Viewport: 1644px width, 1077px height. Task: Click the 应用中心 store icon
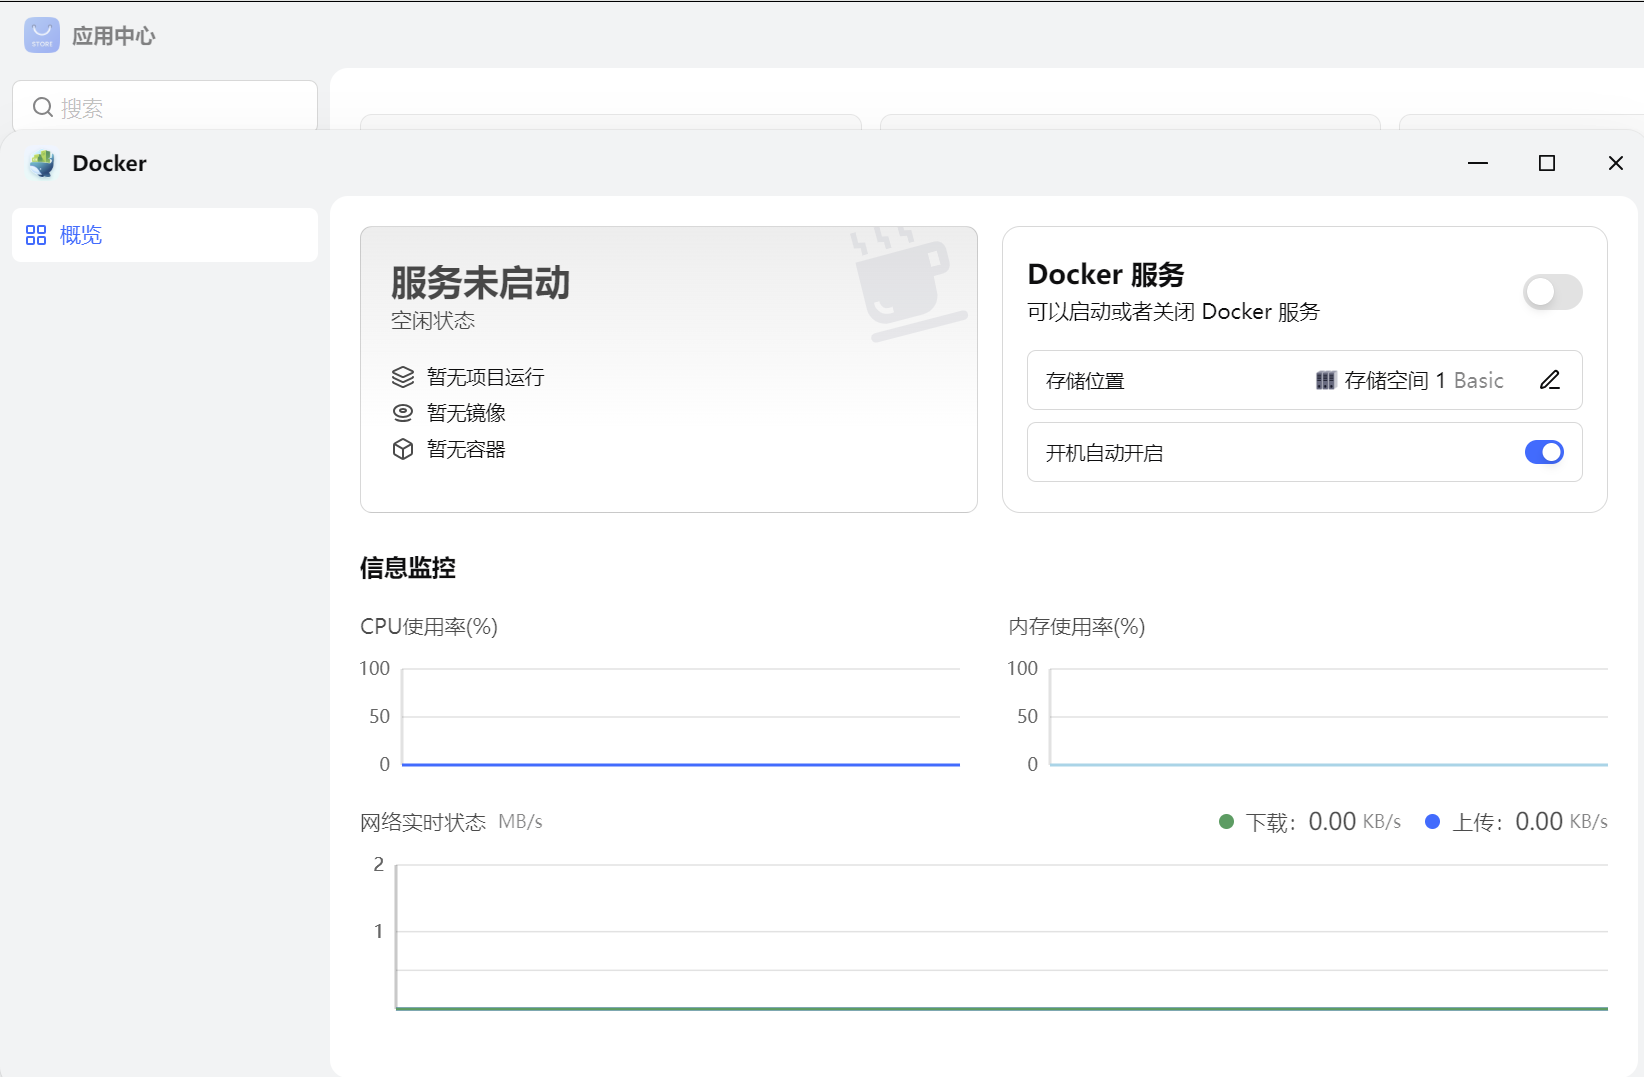click(x=41, y=34)
